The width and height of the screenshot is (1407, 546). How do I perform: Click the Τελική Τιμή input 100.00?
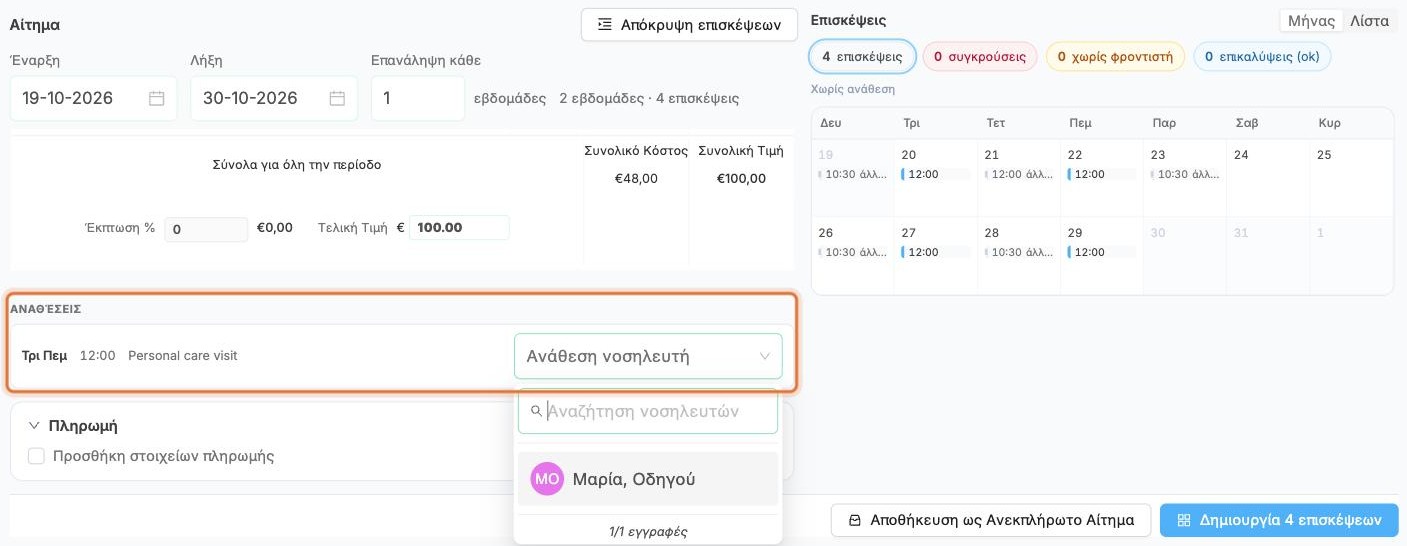pyautogui.click(x=459, y=227)
